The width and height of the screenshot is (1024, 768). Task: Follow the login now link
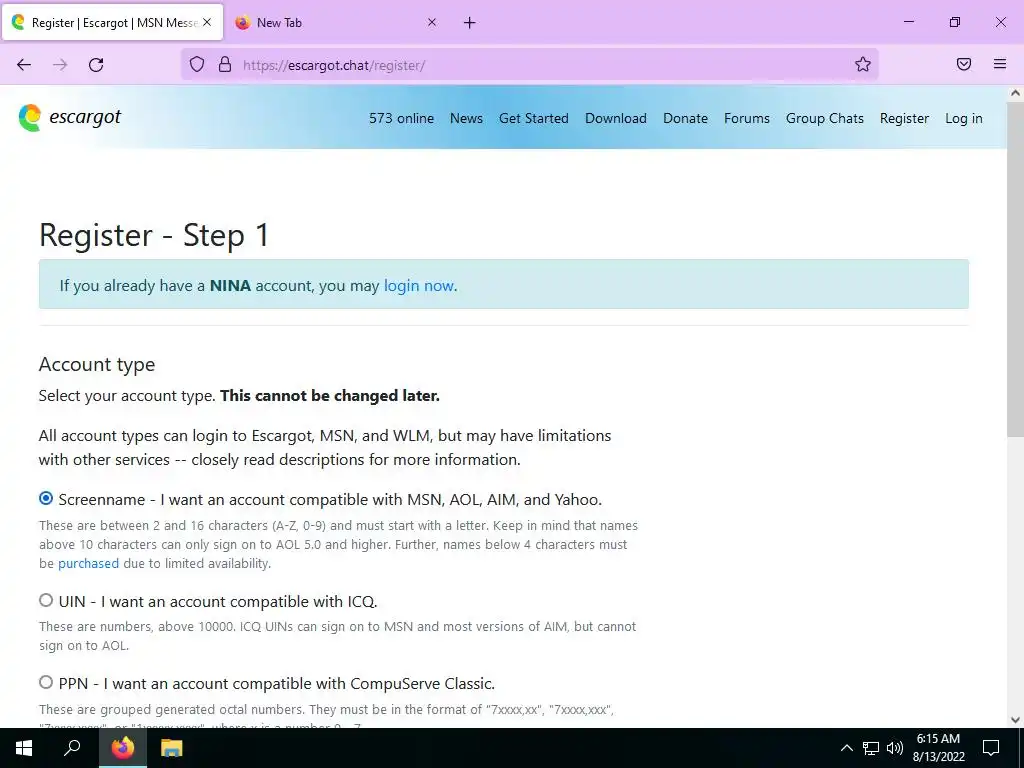pyautogui.click(x=419, y=286)
